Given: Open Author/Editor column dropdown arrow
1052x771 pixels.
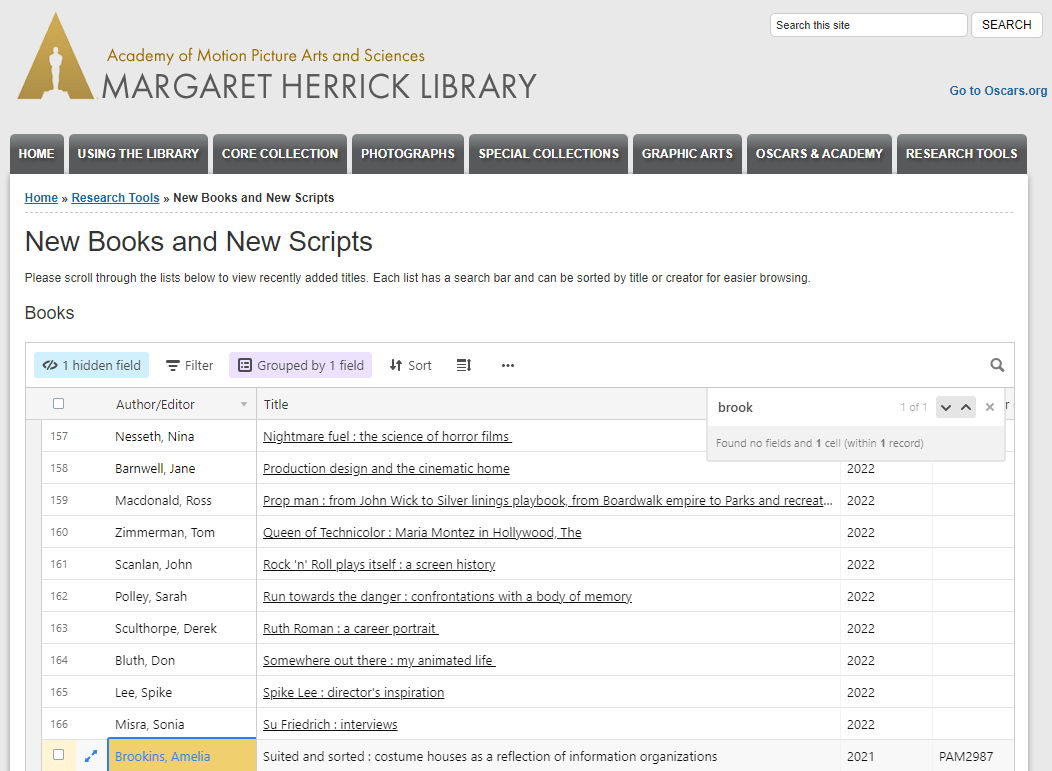Looking at the screenshot, I should click(243, 405).
